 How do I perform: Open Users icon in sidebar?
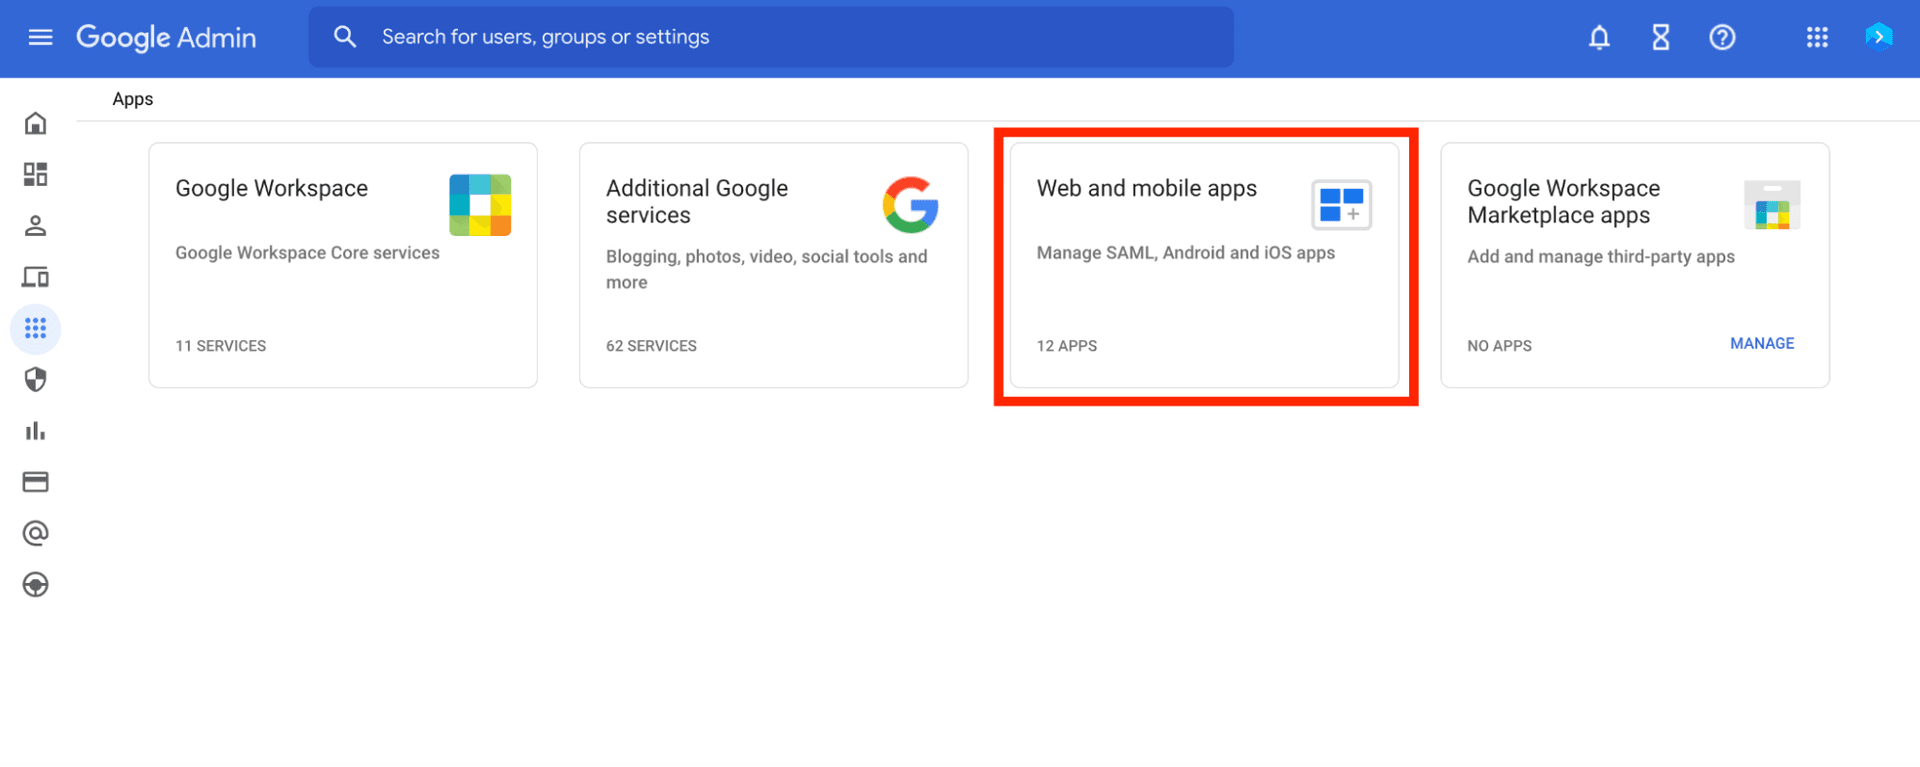(x=36, y=226)
